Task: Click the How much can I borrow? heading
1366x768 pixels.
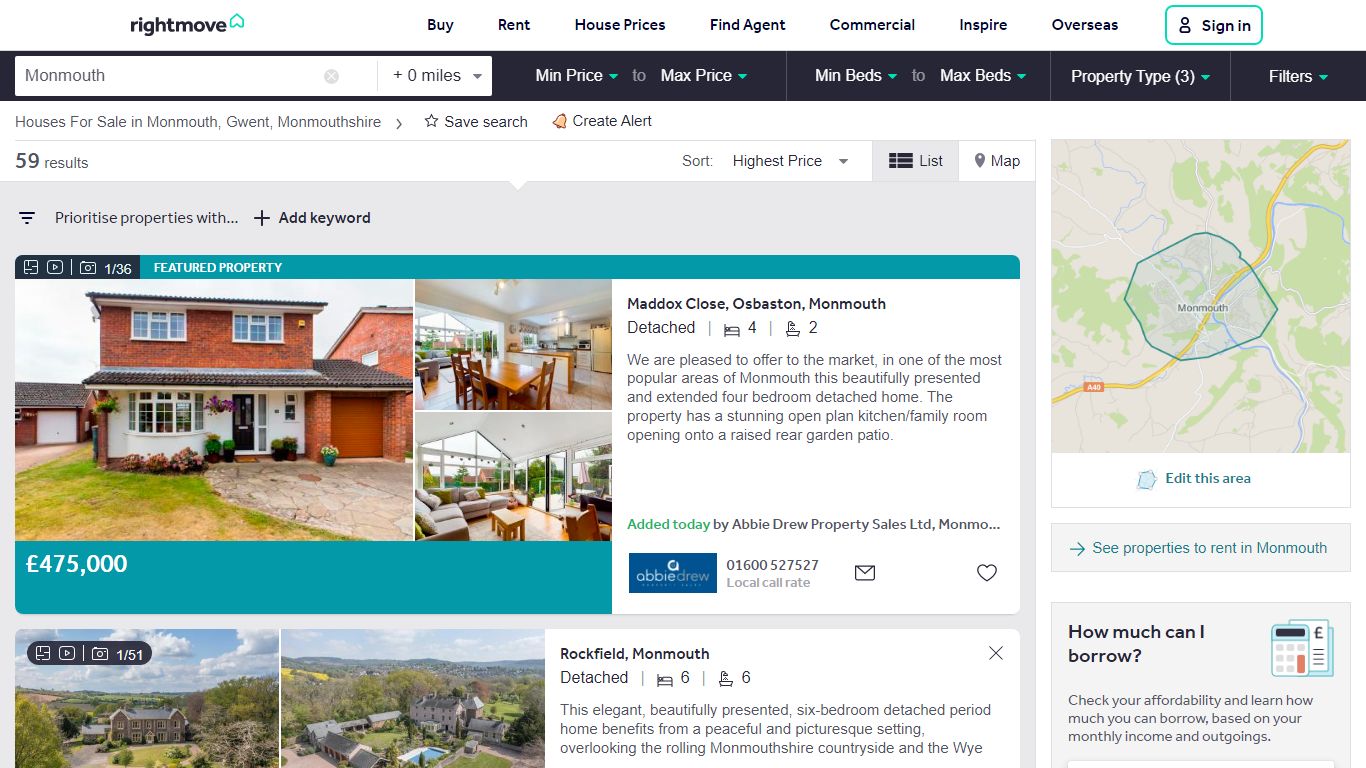Action: 1137,644
